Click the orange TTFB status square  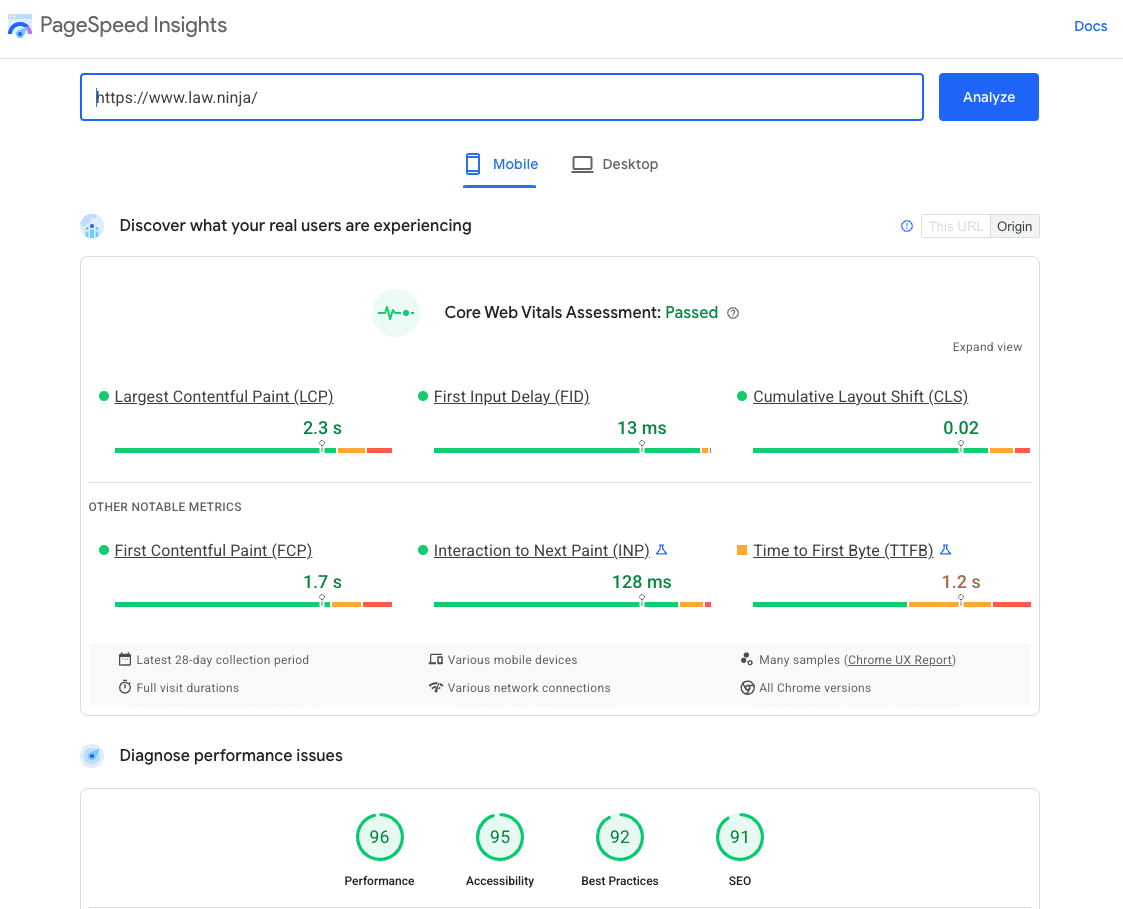coord(742,550)
